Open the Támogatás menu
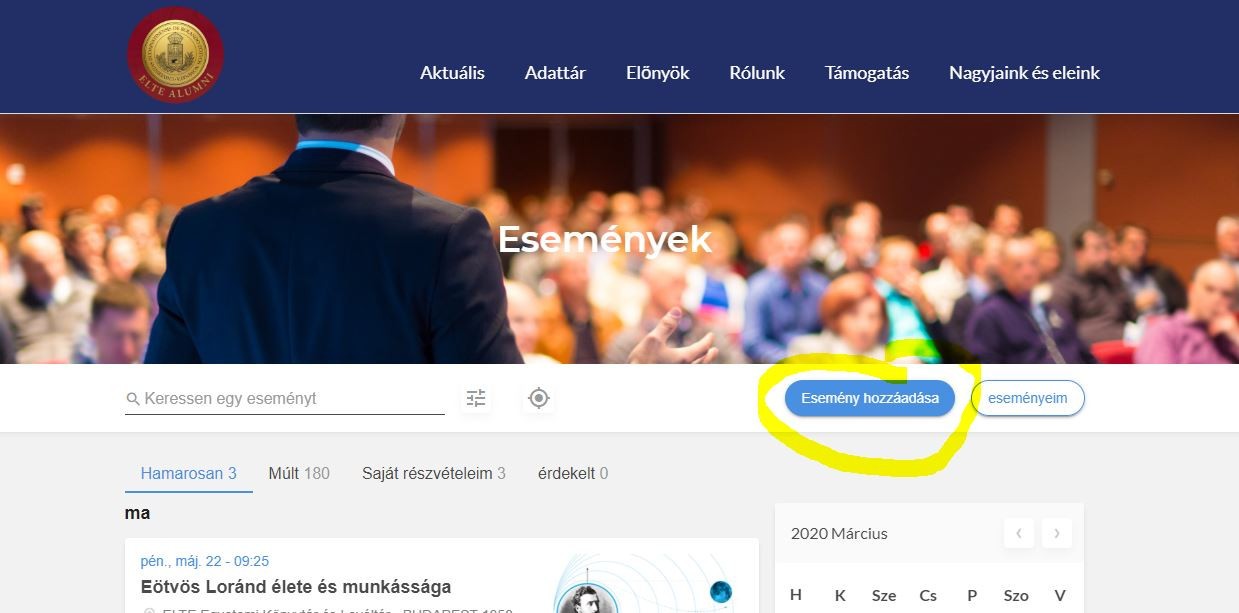 (867, 73)
